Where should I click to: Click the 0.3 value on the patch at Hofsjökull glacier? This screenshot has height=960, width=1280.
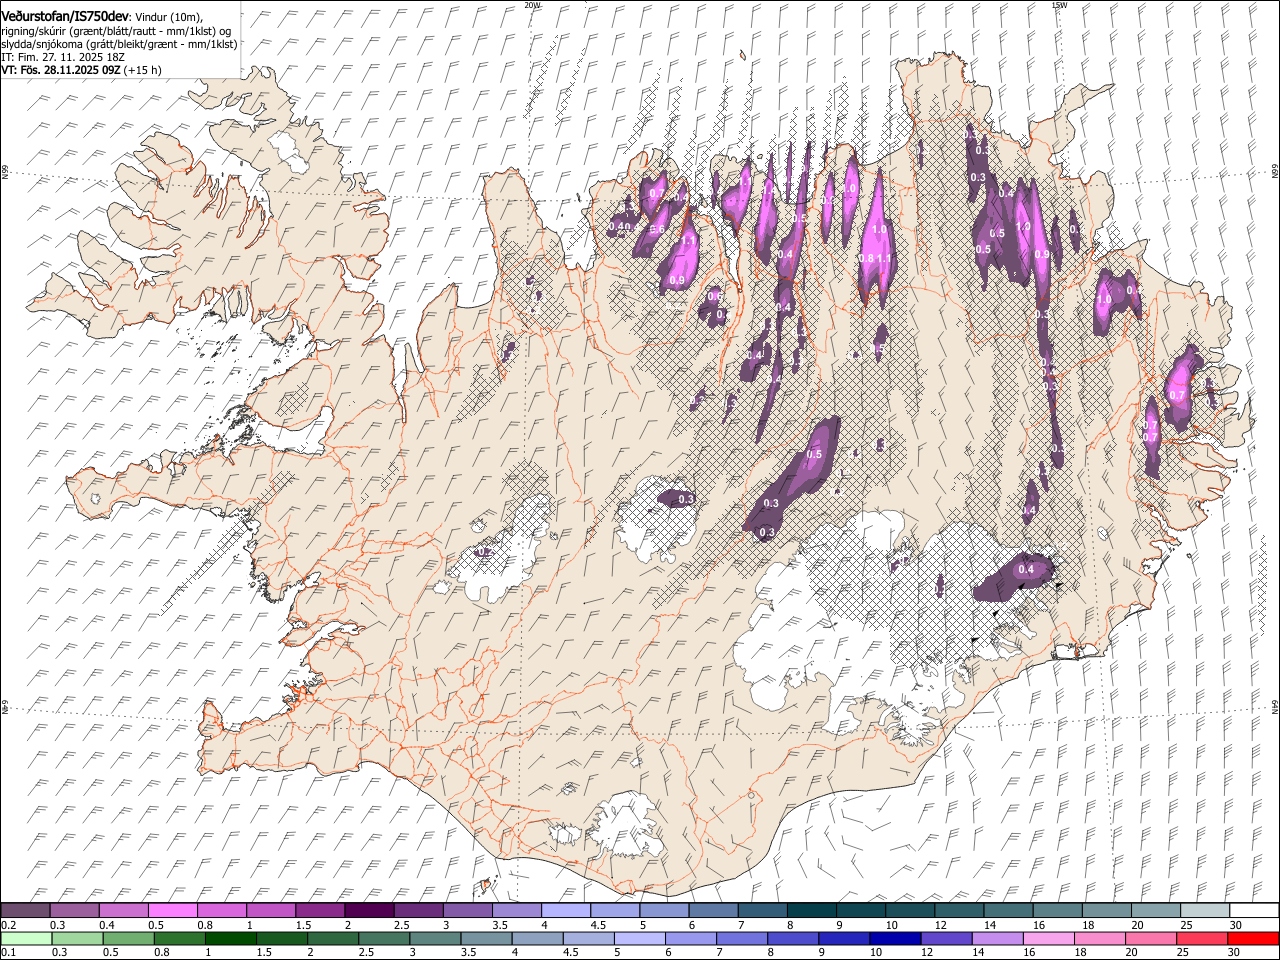tap(686, 499)
